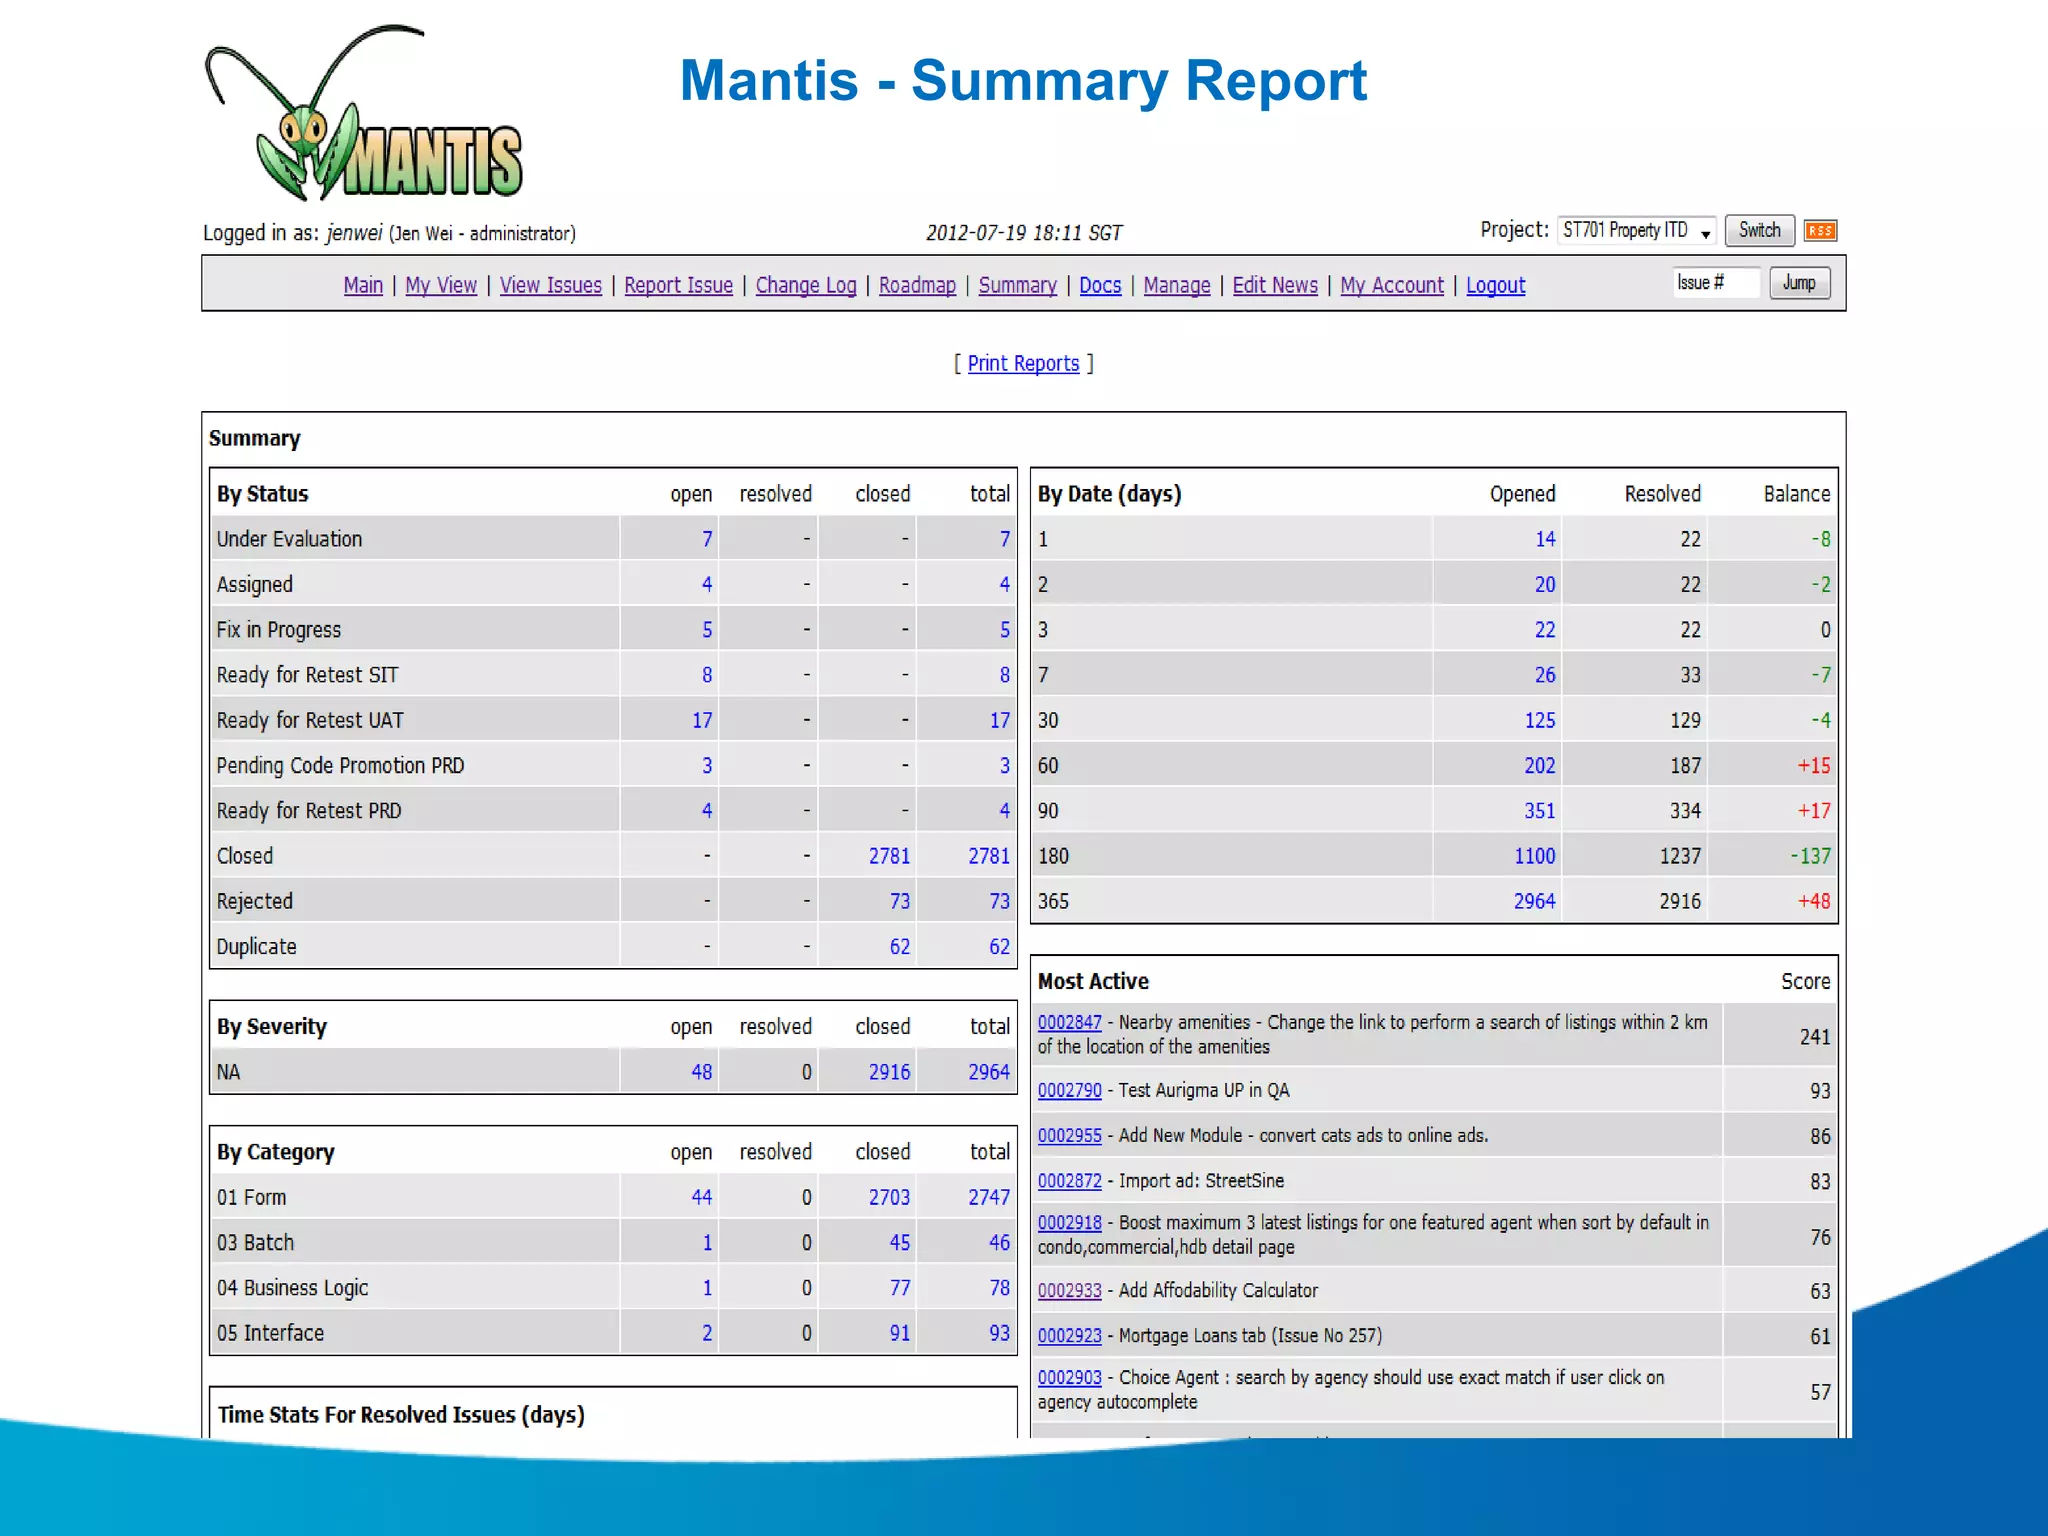Open the Project dropdown ST701 Property ITD
2048x1536 pixels.
coord(1637,231)
